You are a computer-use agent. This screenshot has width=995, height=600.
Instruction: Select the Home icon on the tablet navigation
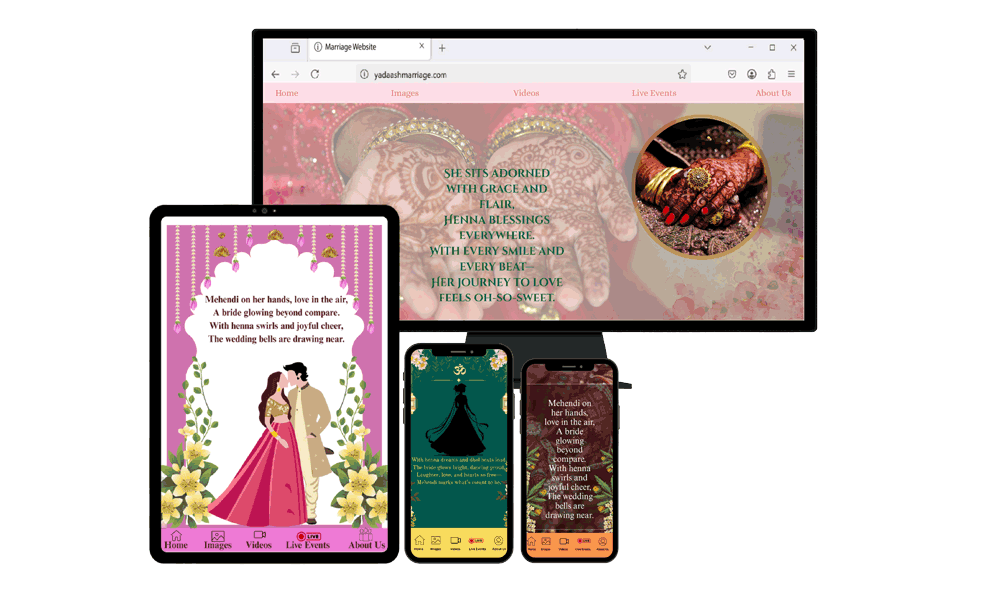(176, 536)
